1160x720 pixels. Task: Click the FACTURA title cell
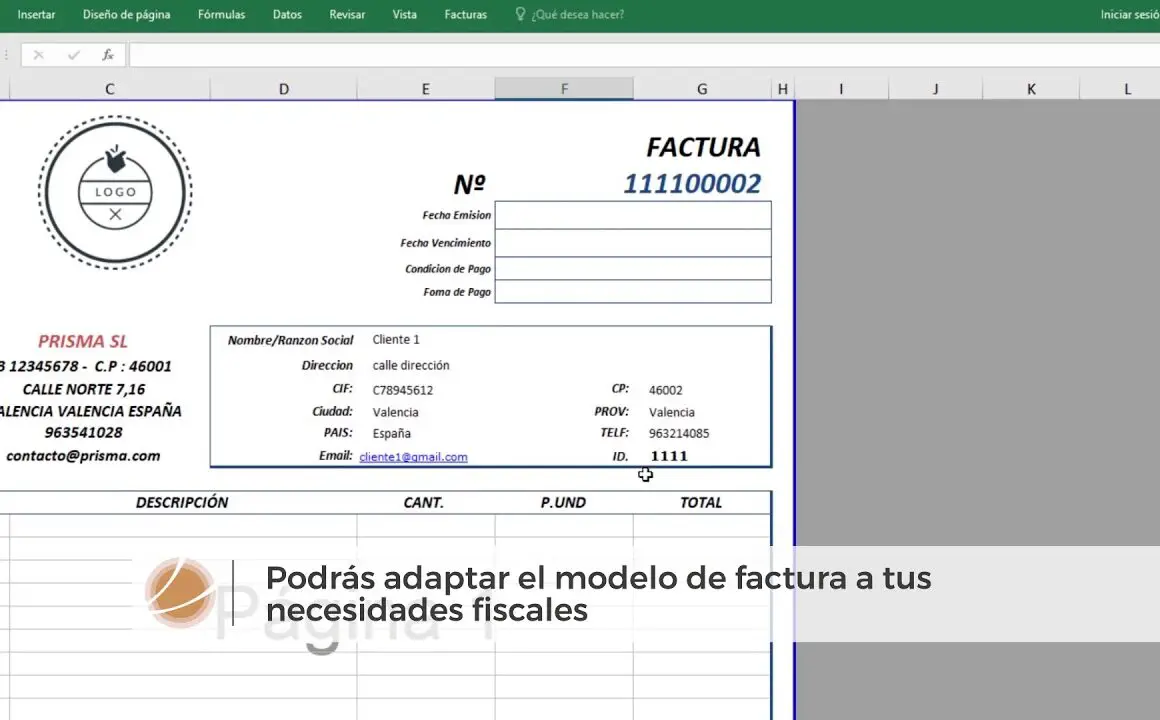coord(703,147)
